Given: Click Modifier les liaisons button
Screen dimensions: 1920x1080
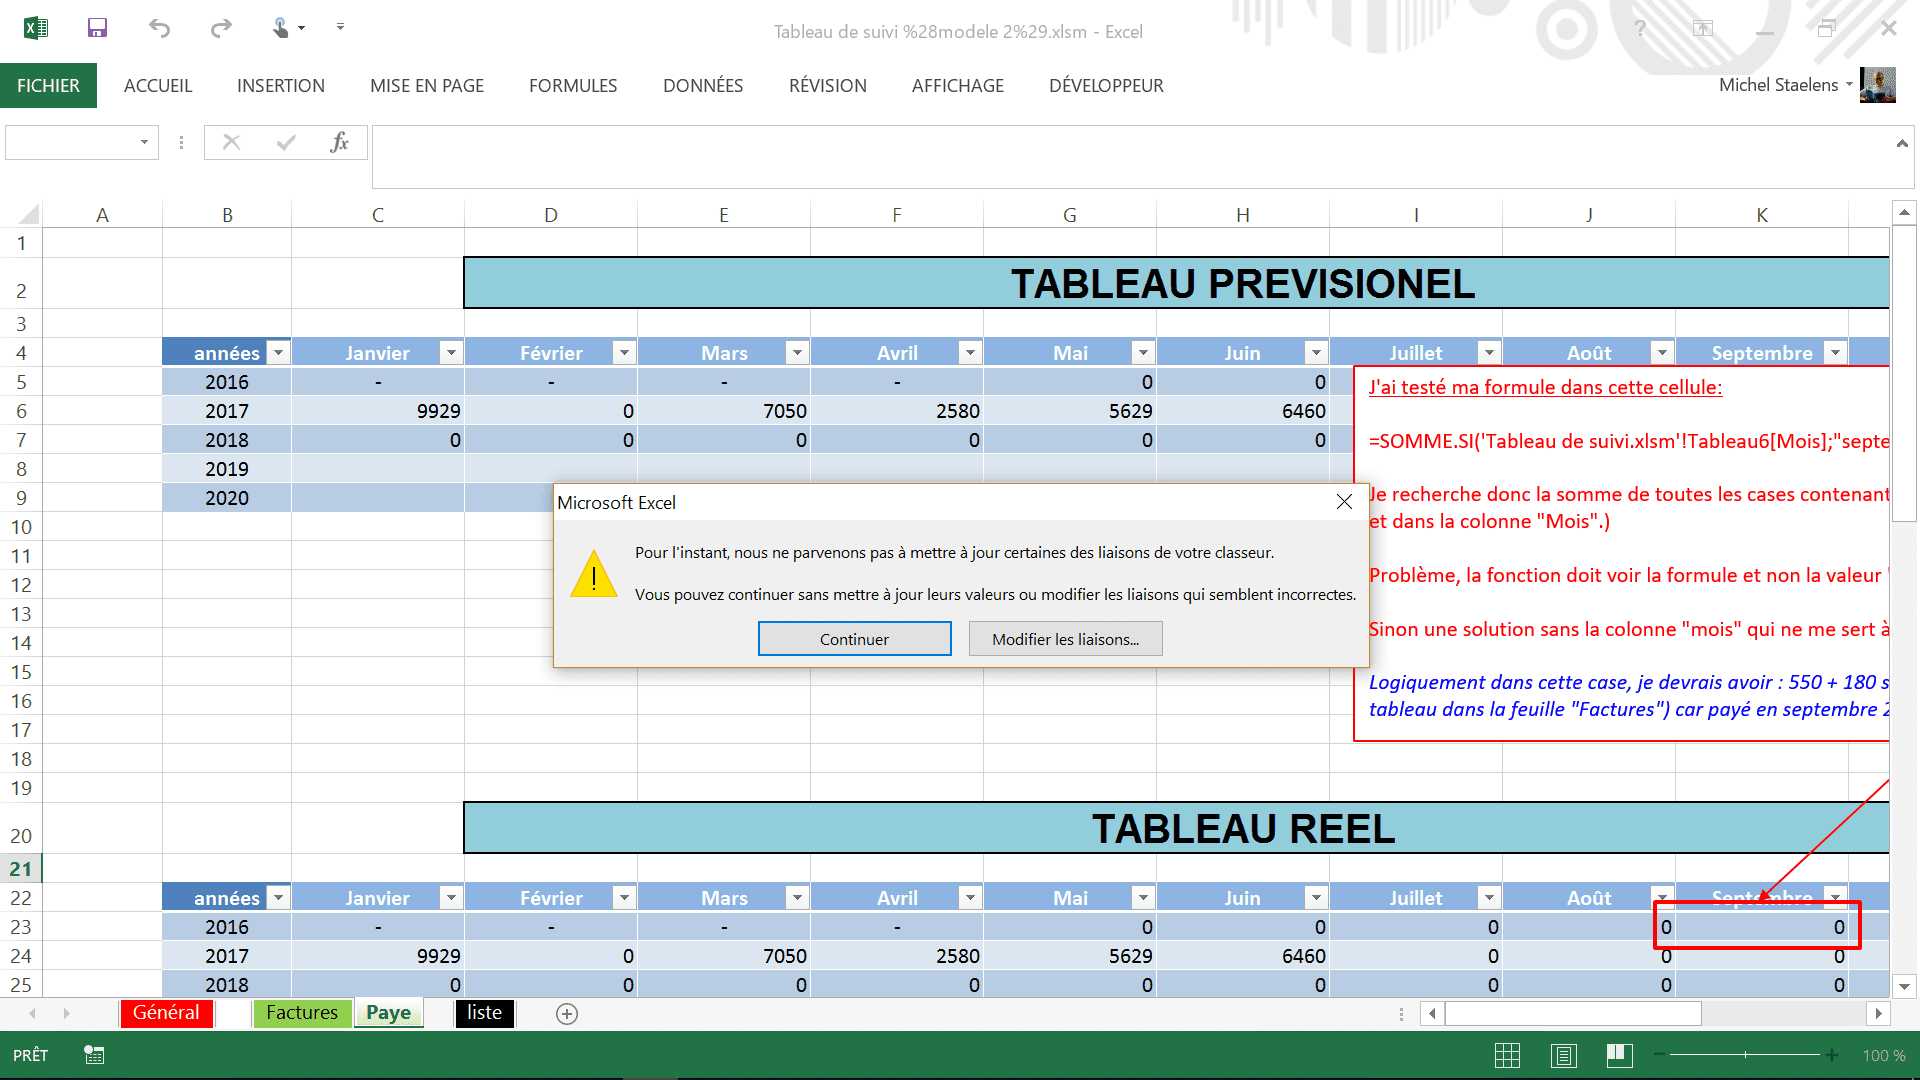Looking at the screenshot, I should click(x=1065, y=639).
